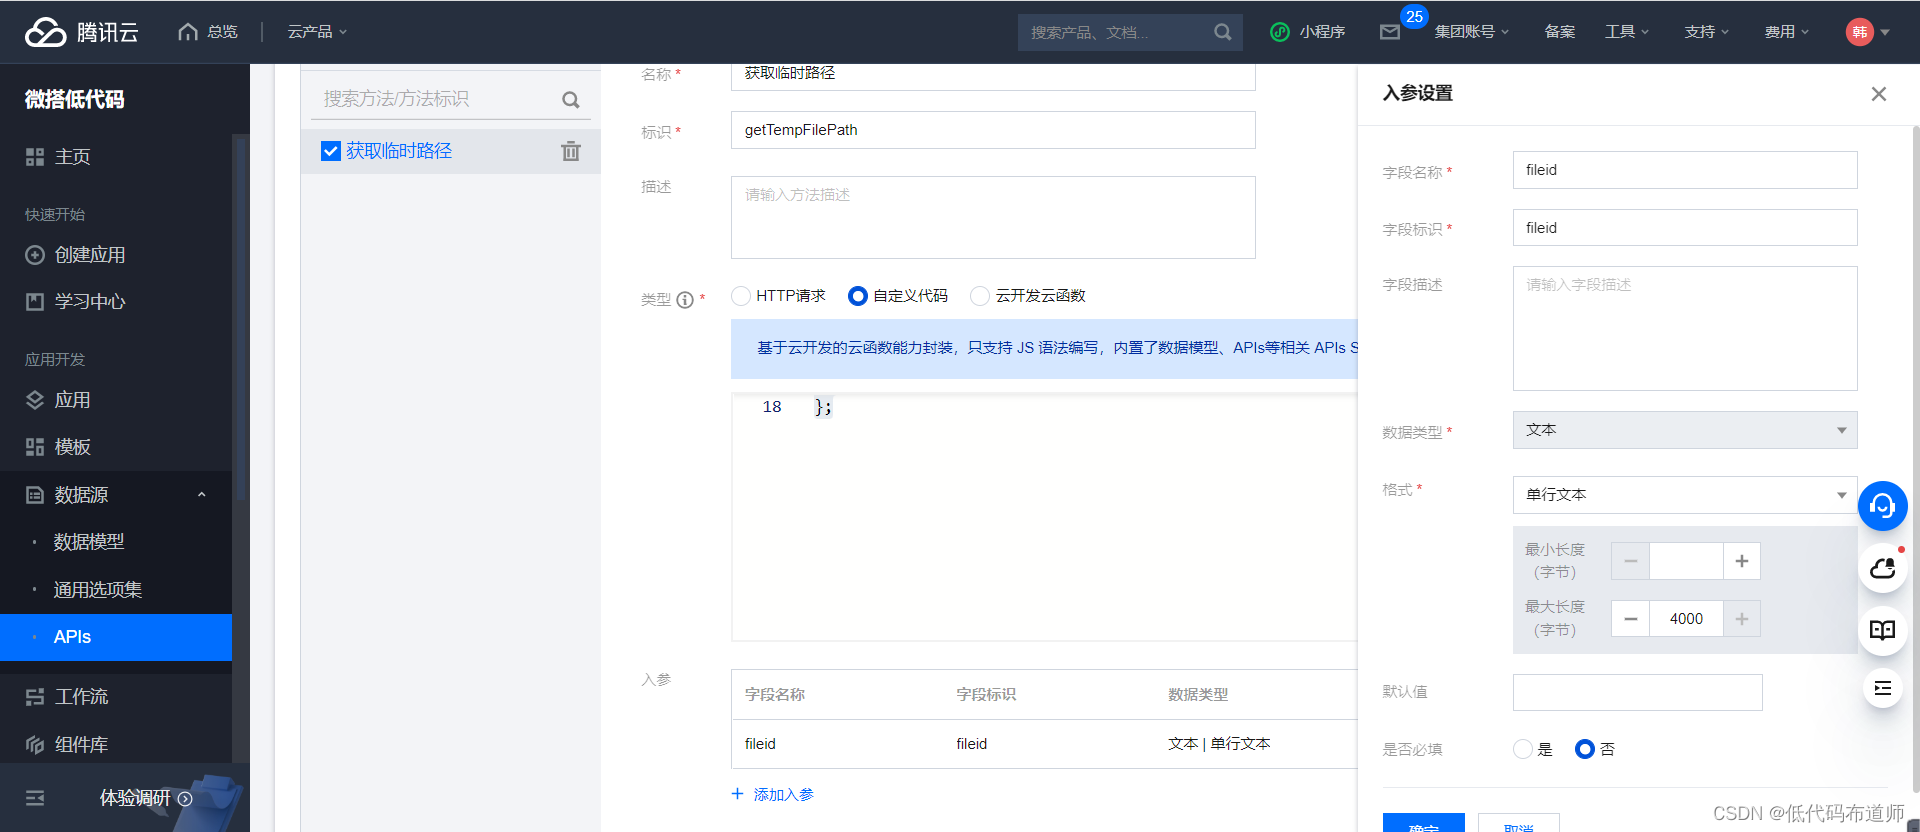
Task: Click 添加入参 link
Action: [x=772, y=795]
